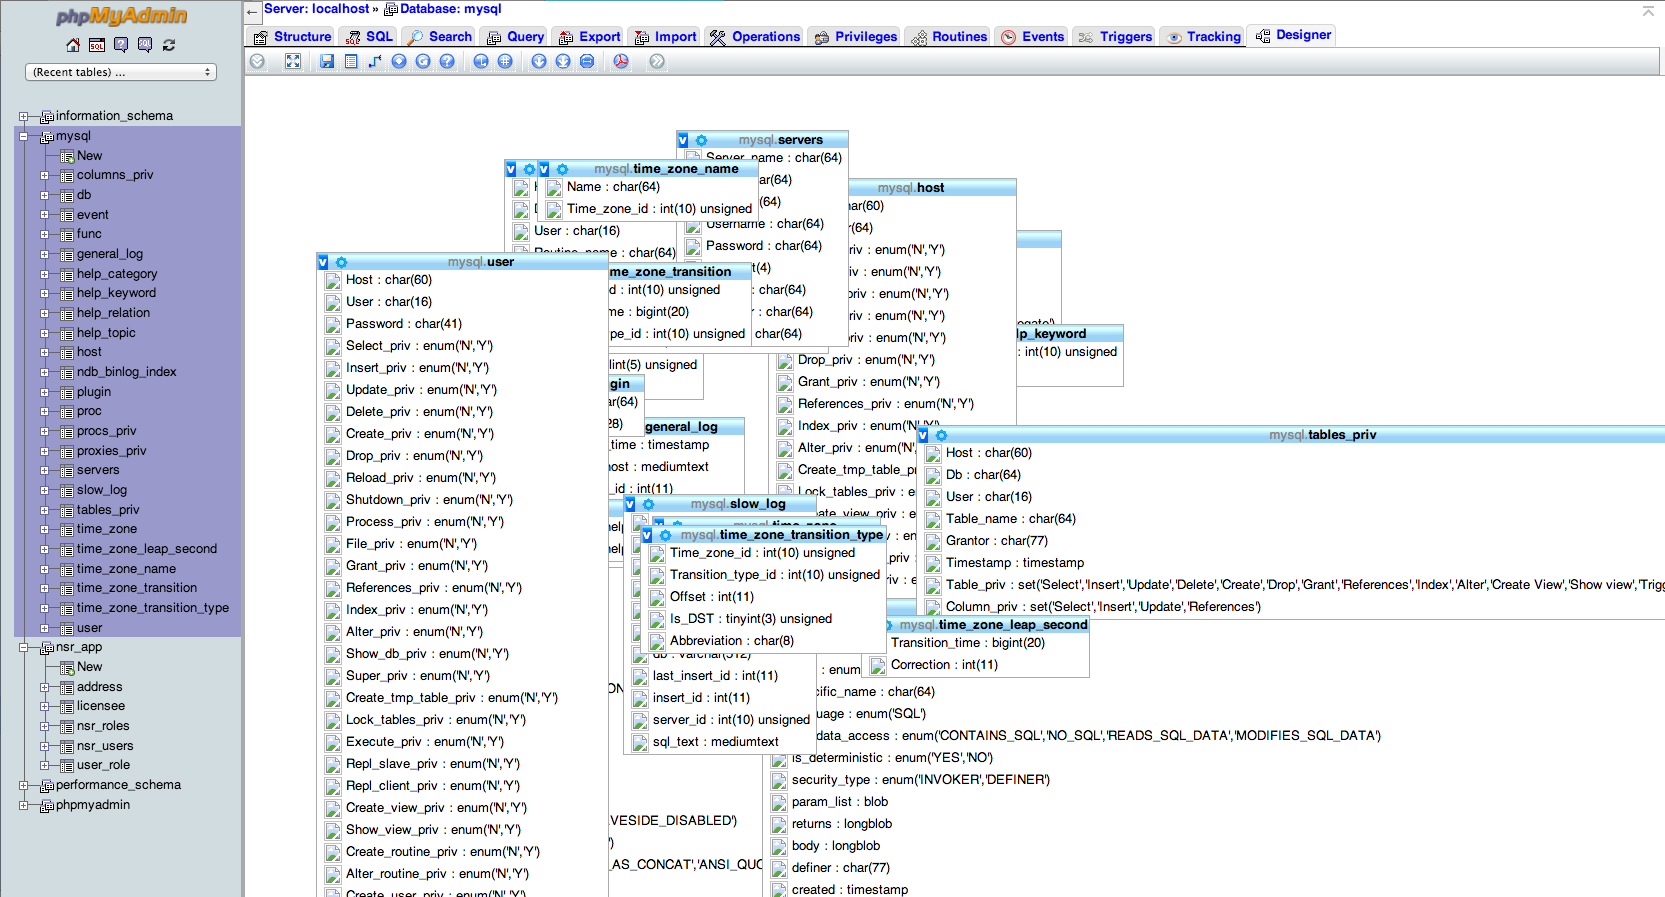Reload designer toolbar icon
1665x897 pixels.
(423, 61)
